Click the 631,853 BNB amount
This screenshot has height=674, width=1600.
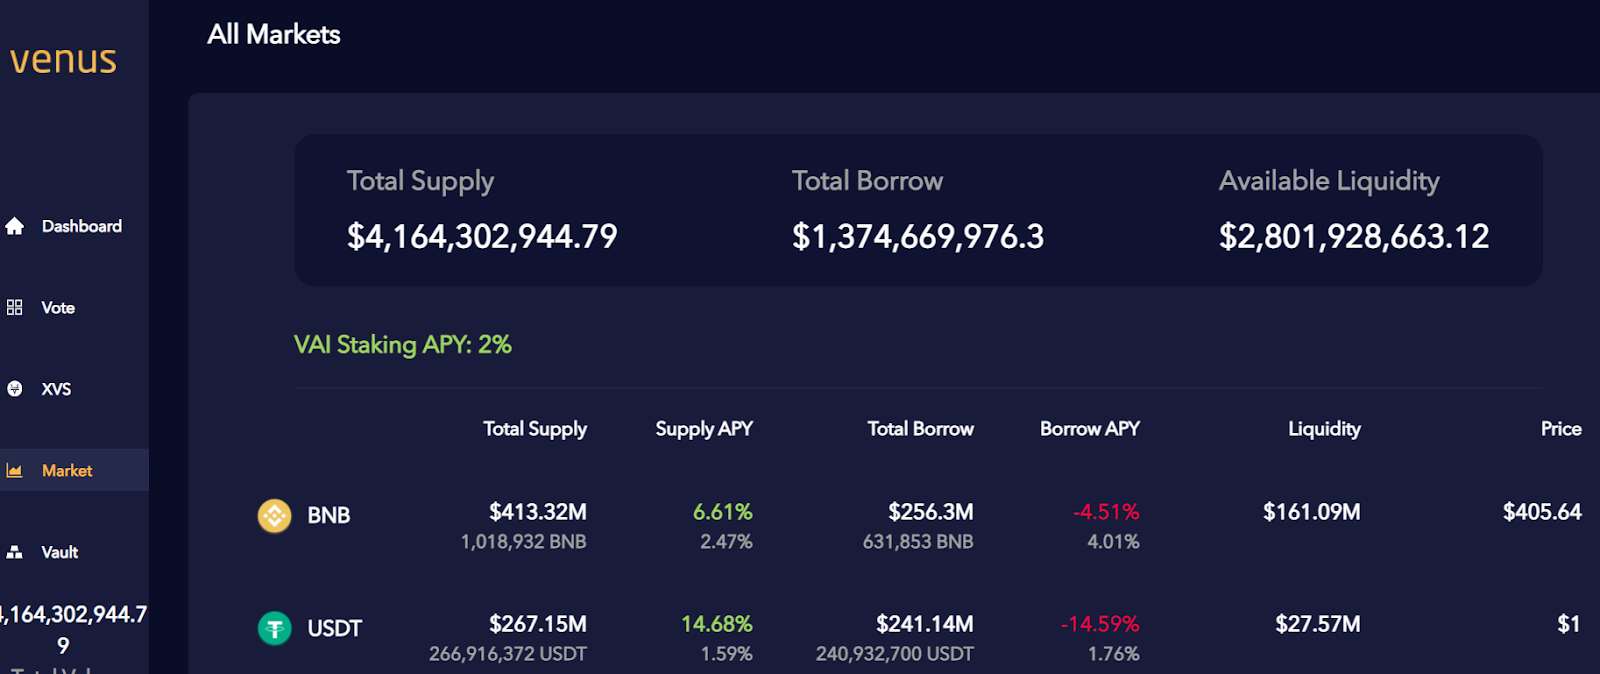click(918, 542)
